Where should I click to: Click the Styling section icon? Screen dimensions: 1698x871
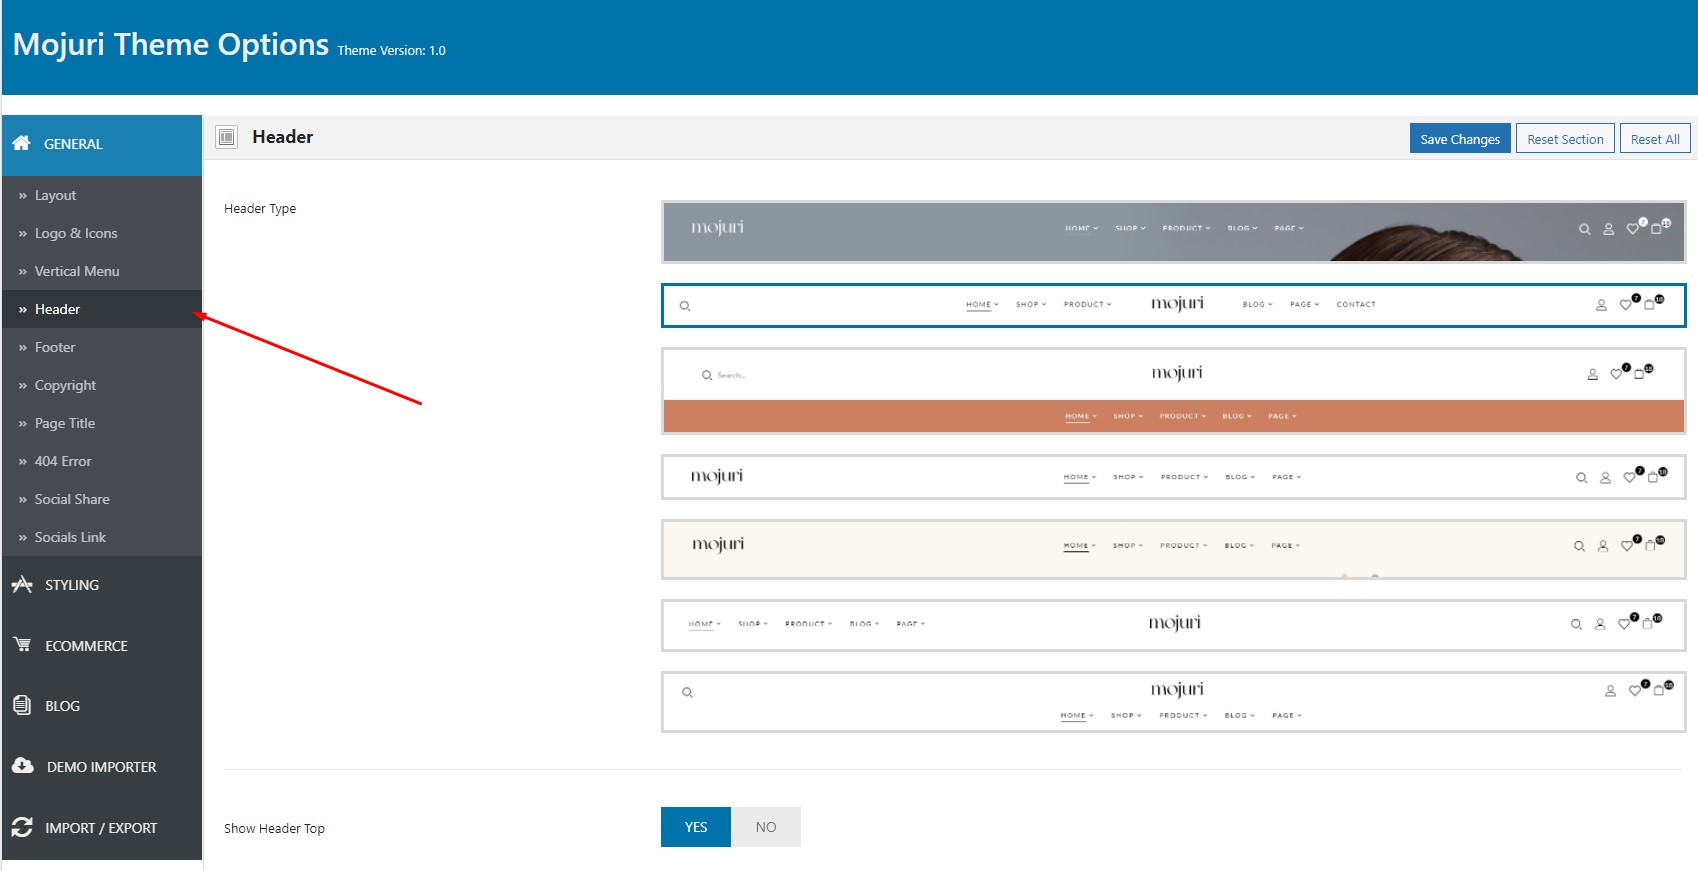[x=22, y=584]
